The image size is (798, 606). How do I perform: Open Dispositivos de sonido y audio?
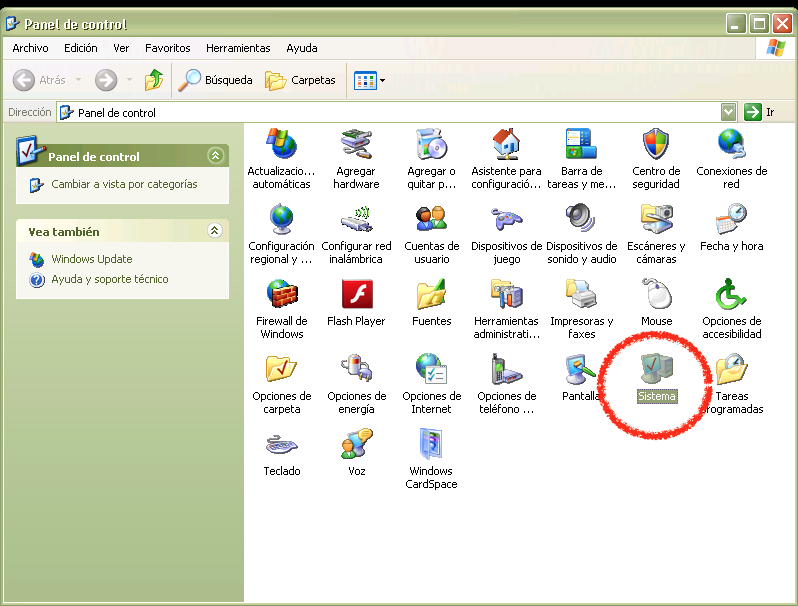point(581,219)
